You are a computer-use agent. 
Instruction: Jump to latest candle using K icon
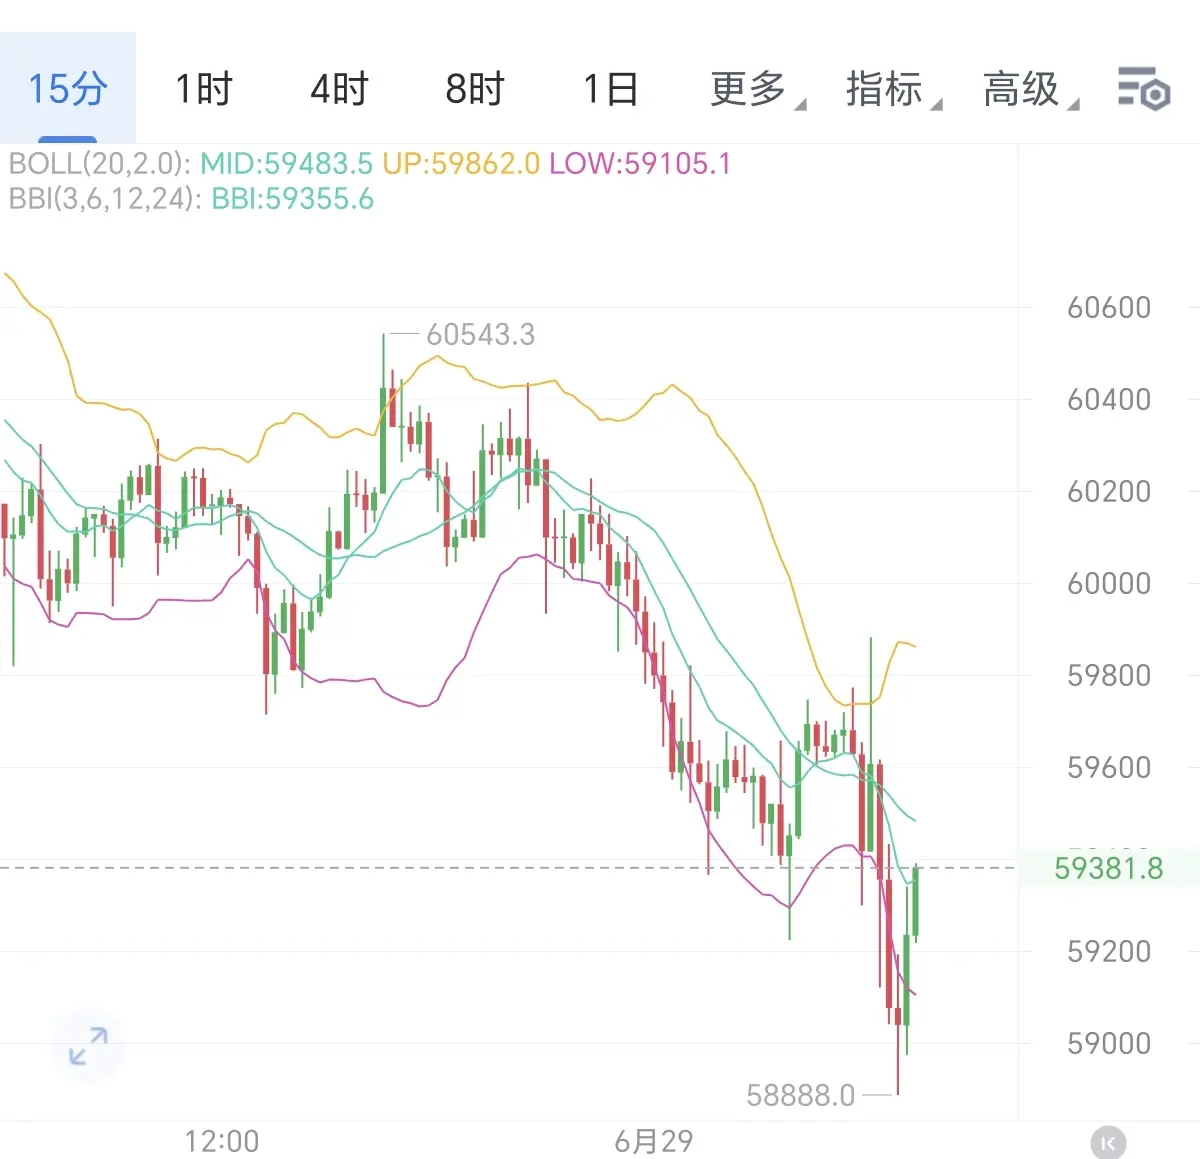[x=1108, y=1142]
